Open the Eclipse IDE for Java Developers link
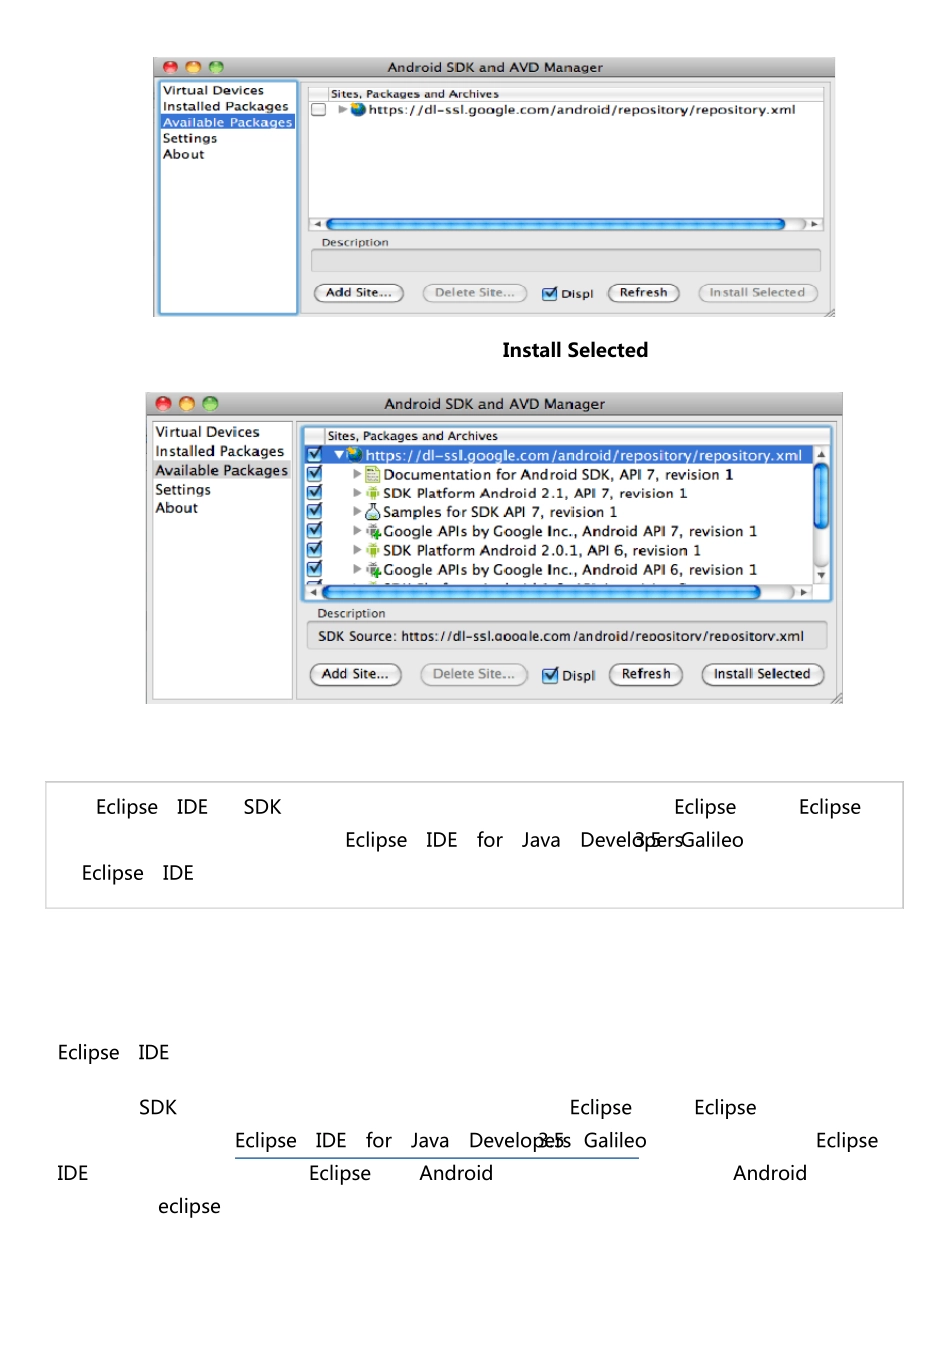Image resolution: width=950 pixels, height=1345 pixels. [x=436, y=1141]
